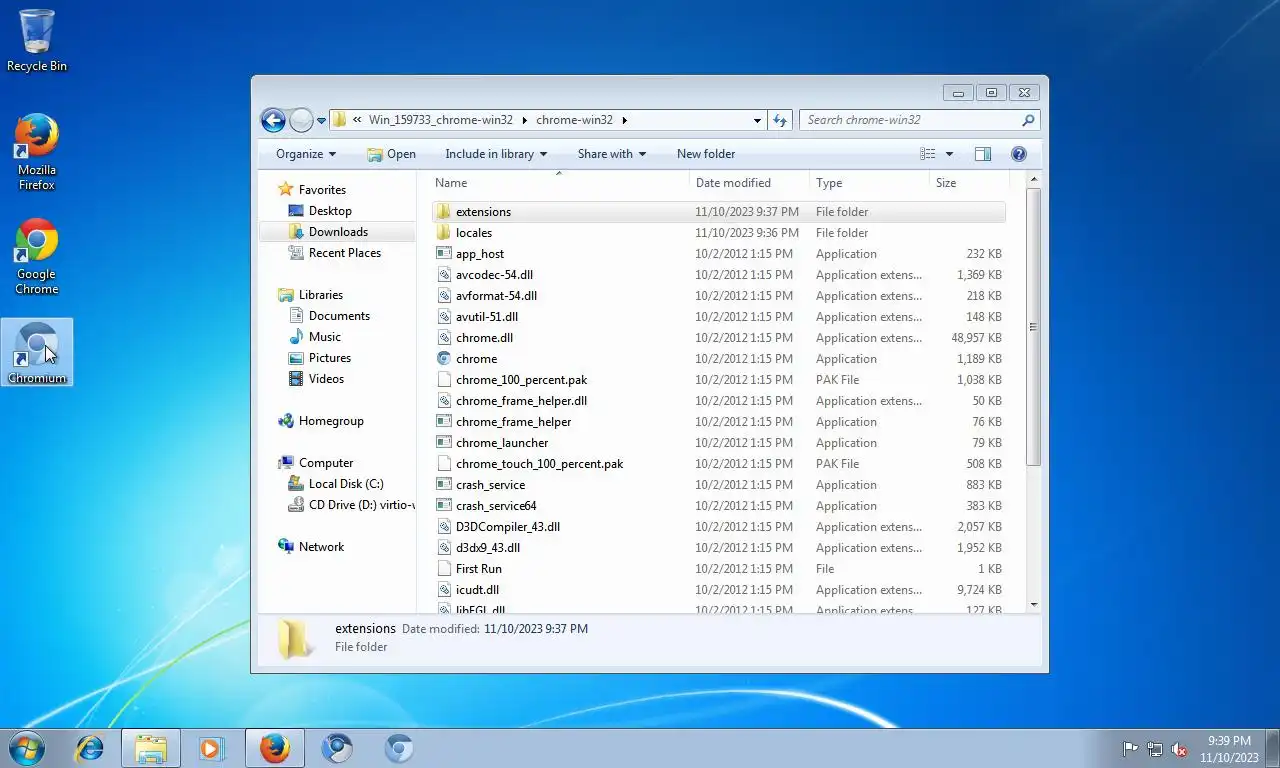The image size is (1280, 768).
Task: Select Downloads in the Favorites pane
Action: 338,232
